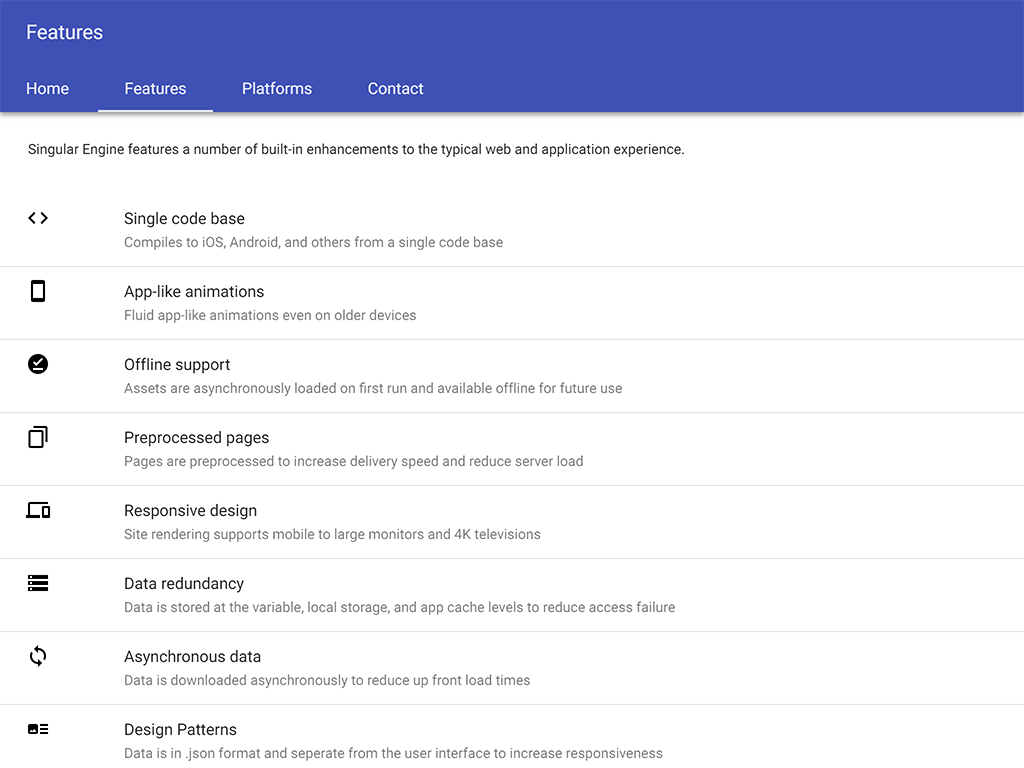
Task: Click the Data redundancy description text
Action: [x=399, y=607]
